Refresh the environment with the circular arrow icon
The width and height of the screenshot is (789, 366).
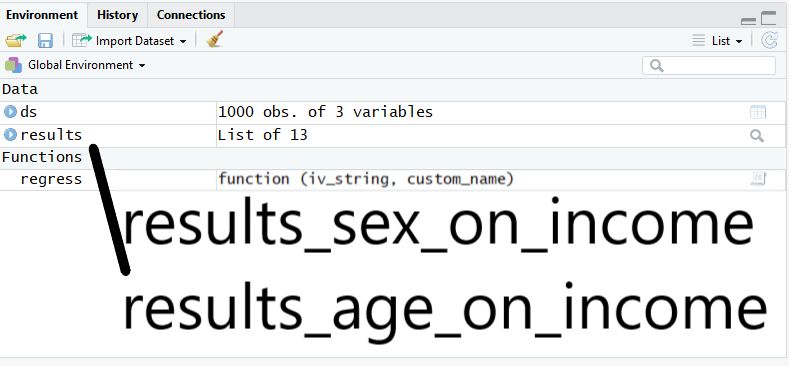[769, 40]
